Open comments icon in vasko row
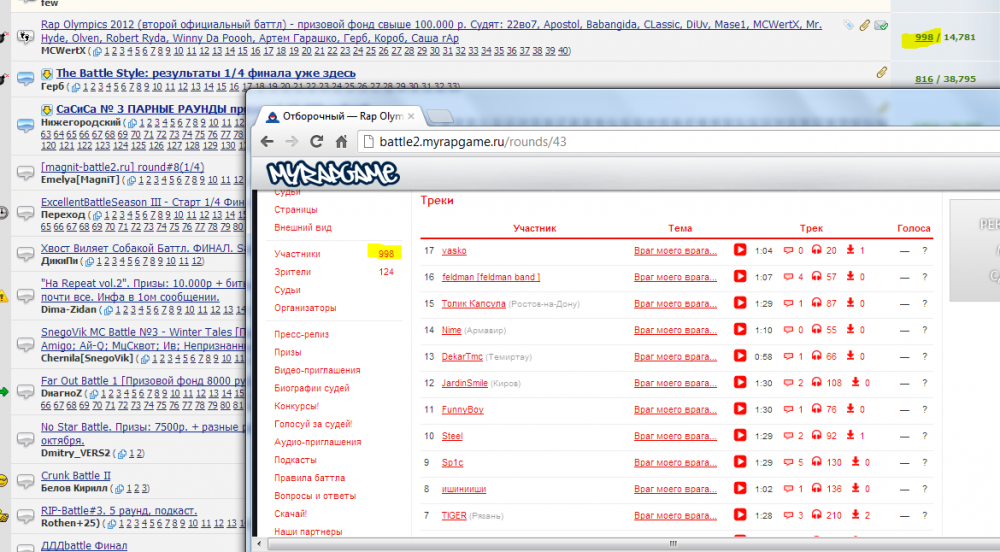 coord(788,251)
